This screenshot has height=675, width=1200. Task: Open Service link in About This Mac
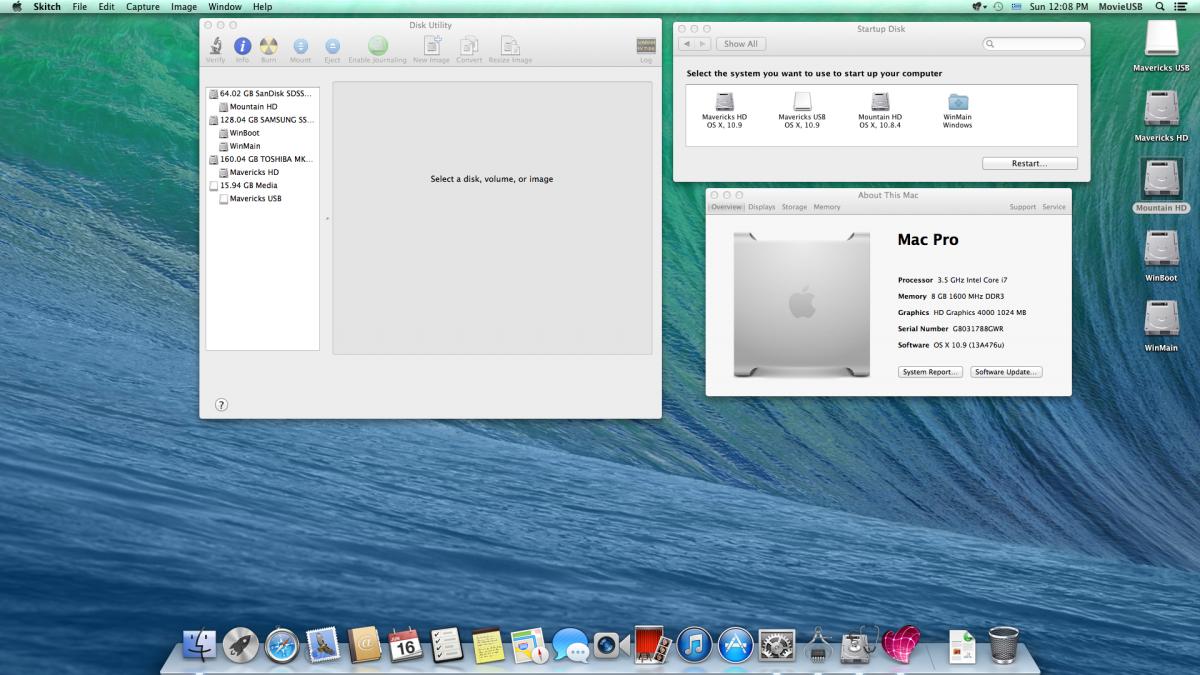[1054, 207]
